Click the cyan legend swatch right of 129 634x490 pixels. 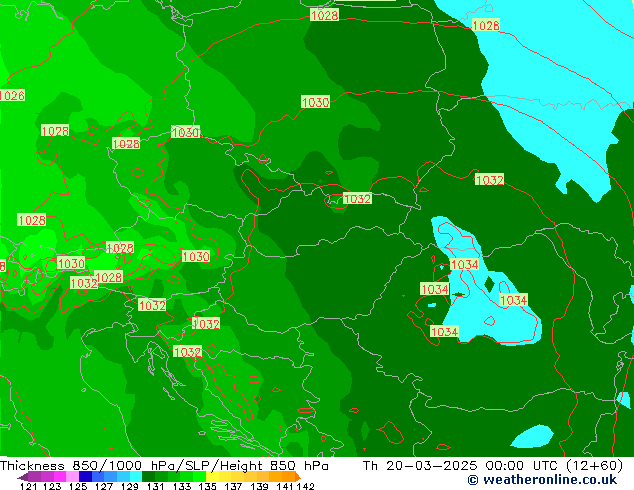pos(136,476)
